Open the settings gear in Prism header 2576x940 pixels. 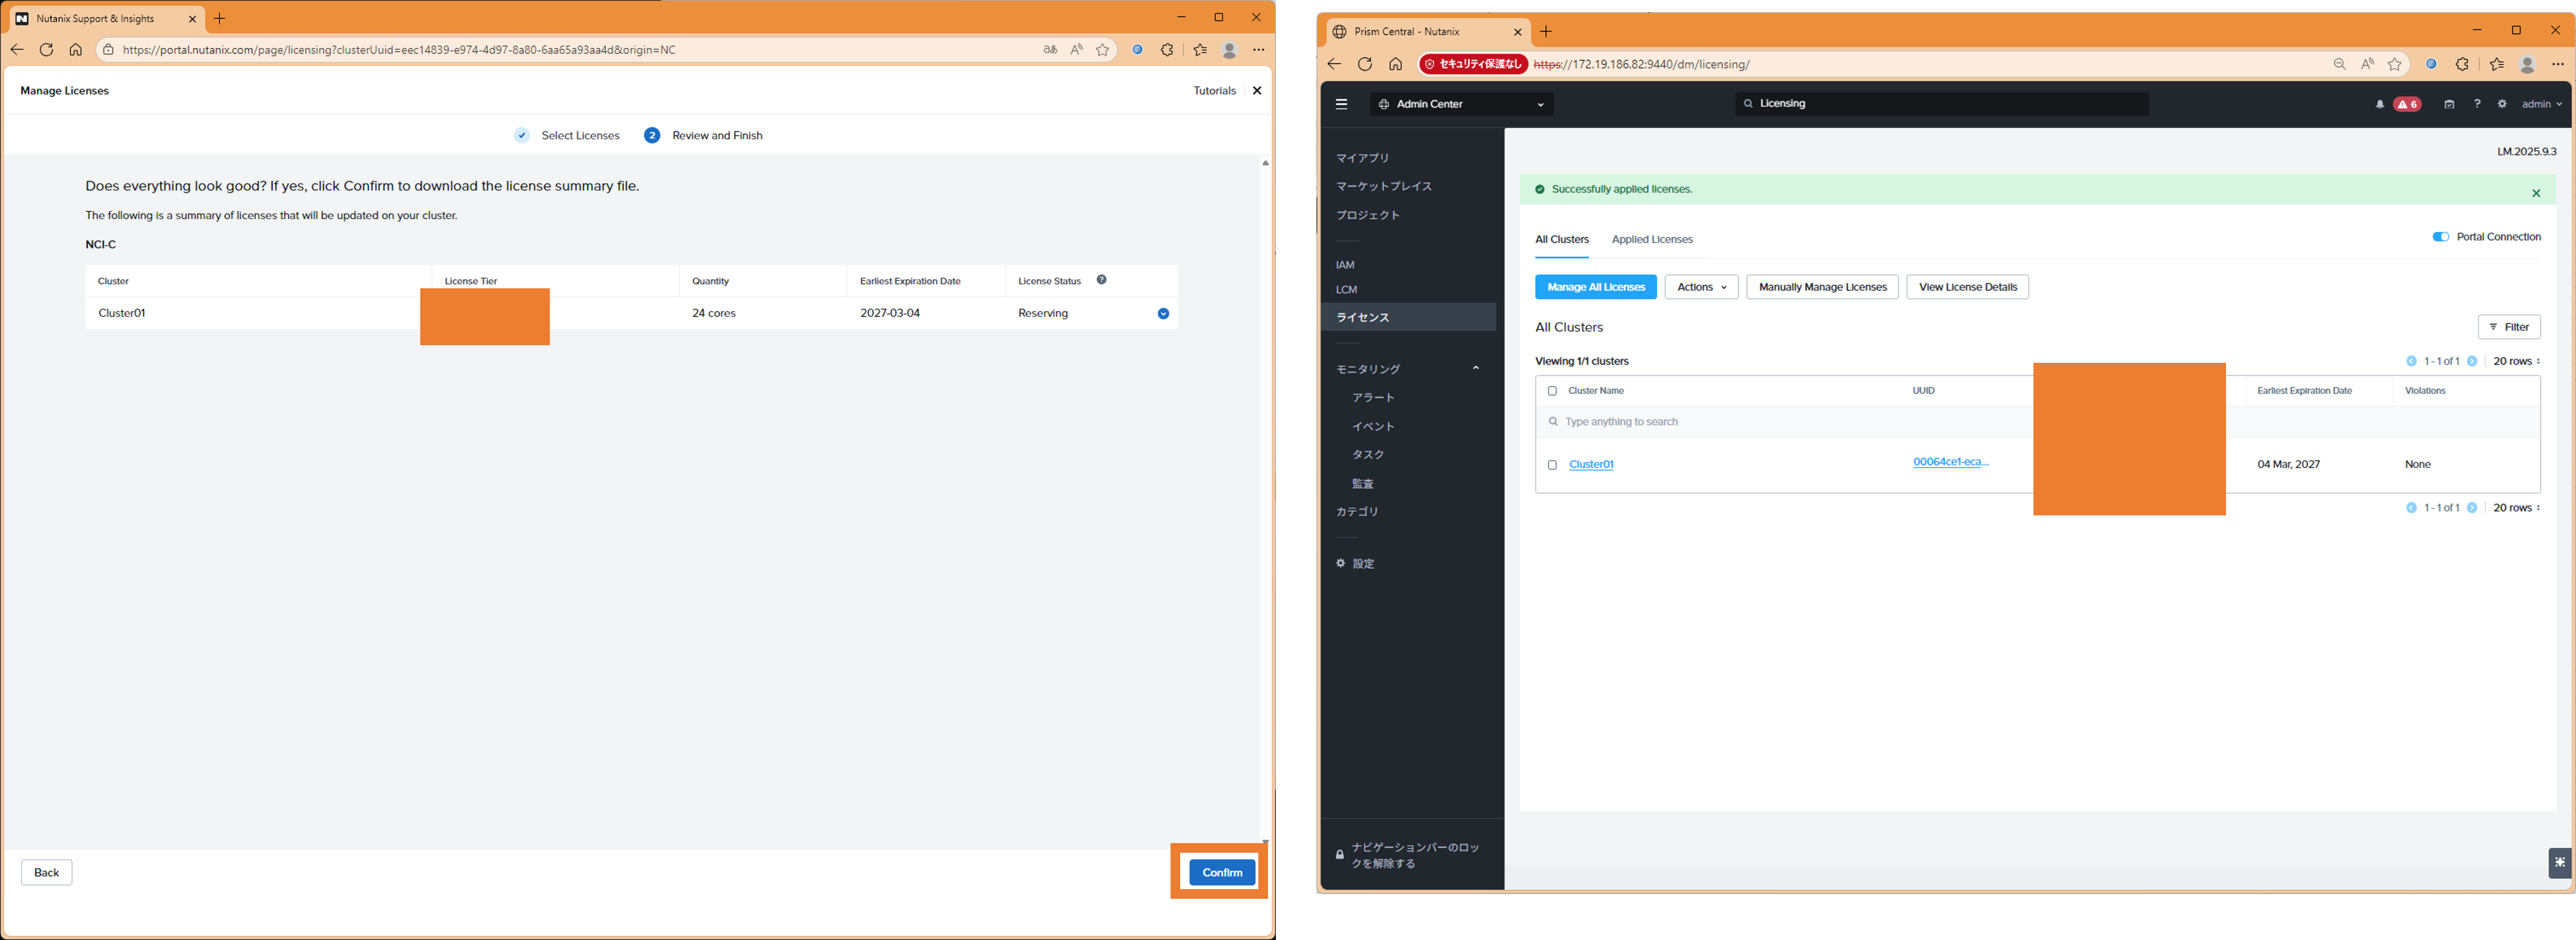pos(2502,104)
